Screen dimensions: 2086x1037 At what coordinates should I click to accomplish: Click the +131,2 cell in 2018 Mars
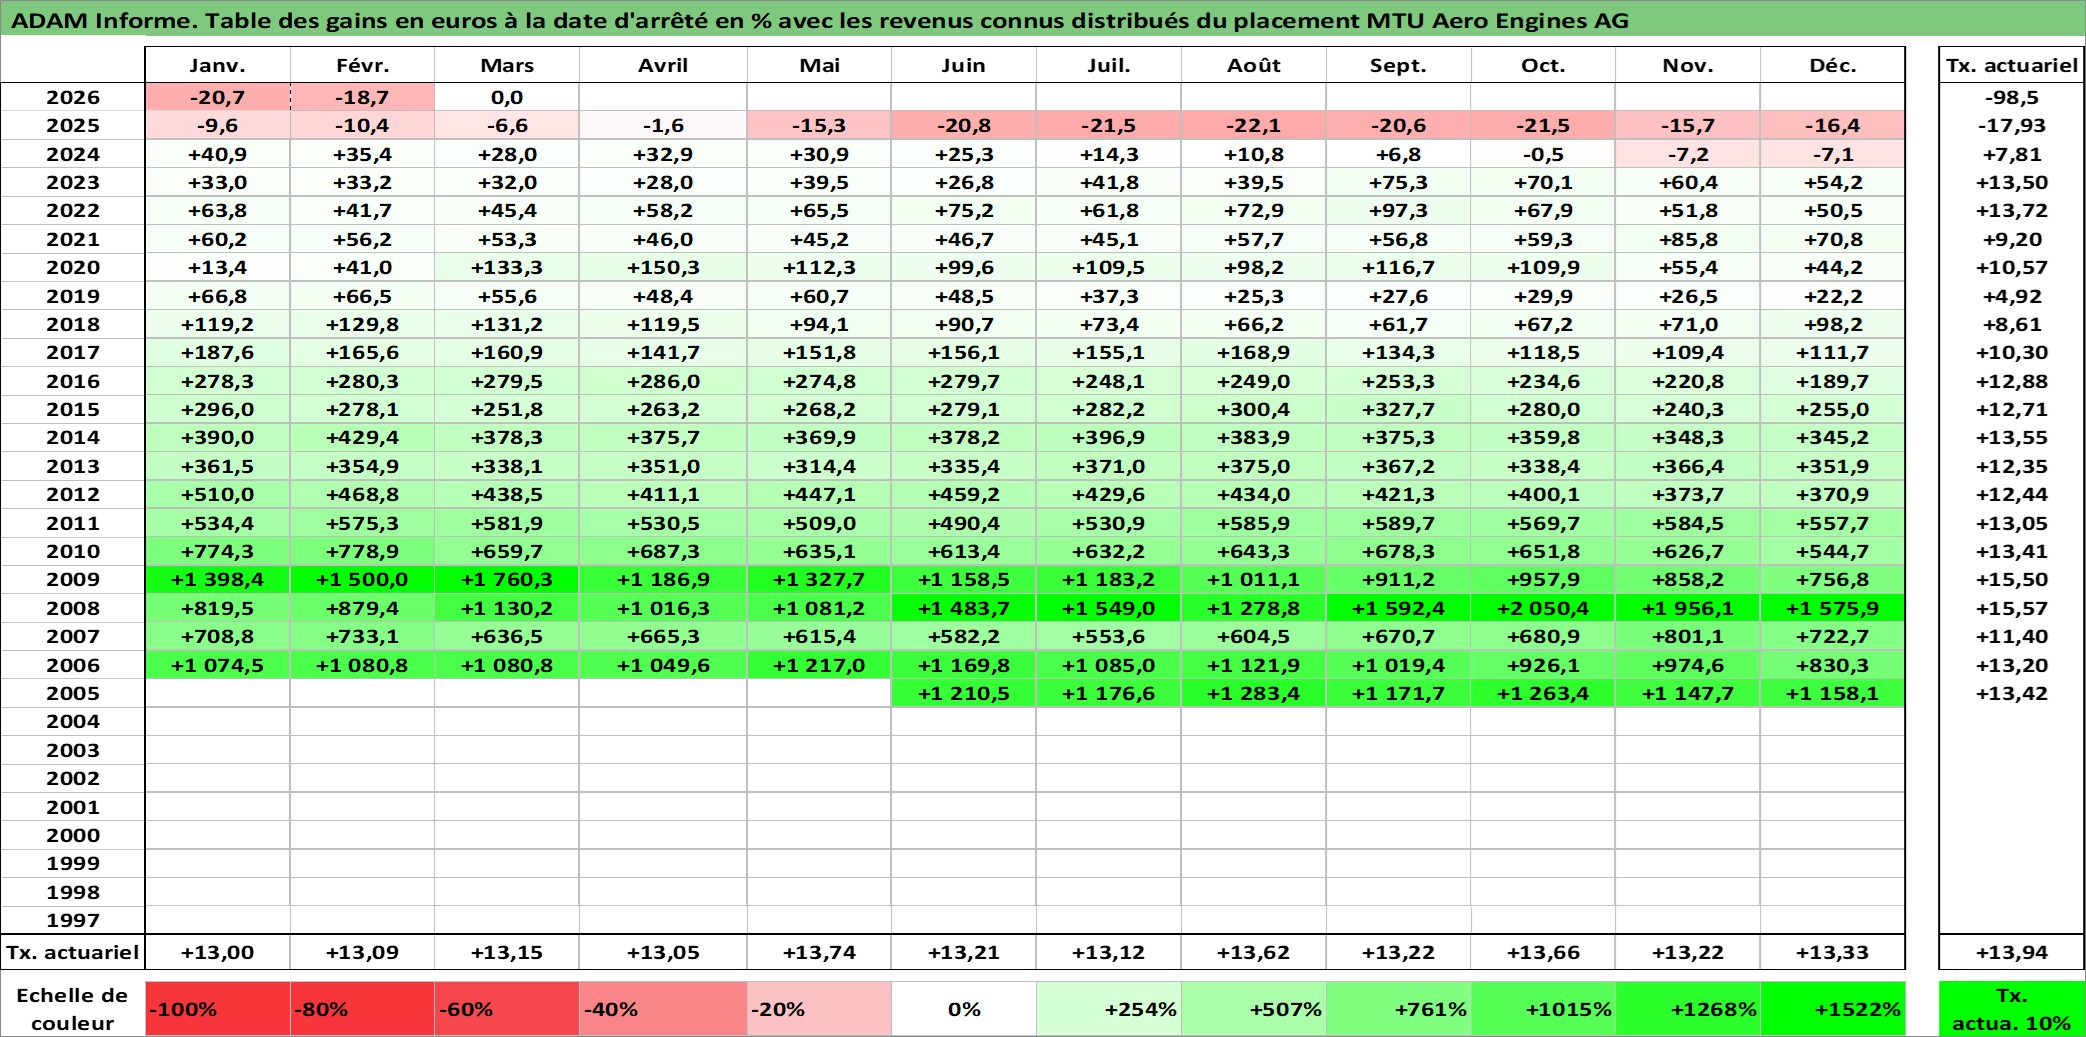[507, 324]
